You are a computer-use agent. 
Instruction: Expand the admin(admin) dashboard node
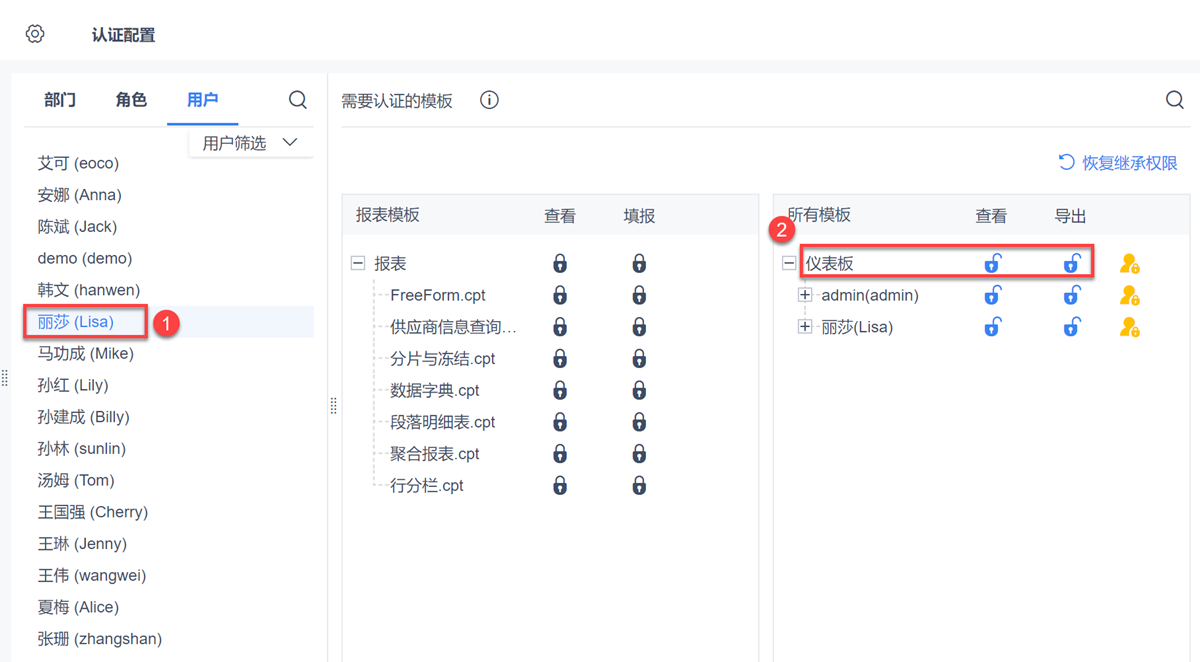pos(805,296)
